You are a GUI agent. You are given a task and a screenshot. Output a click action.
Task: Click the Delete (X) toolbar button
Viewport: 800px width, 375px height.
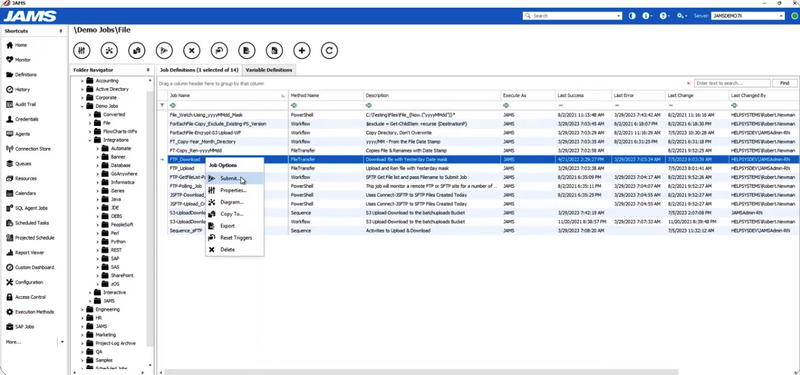192,50
